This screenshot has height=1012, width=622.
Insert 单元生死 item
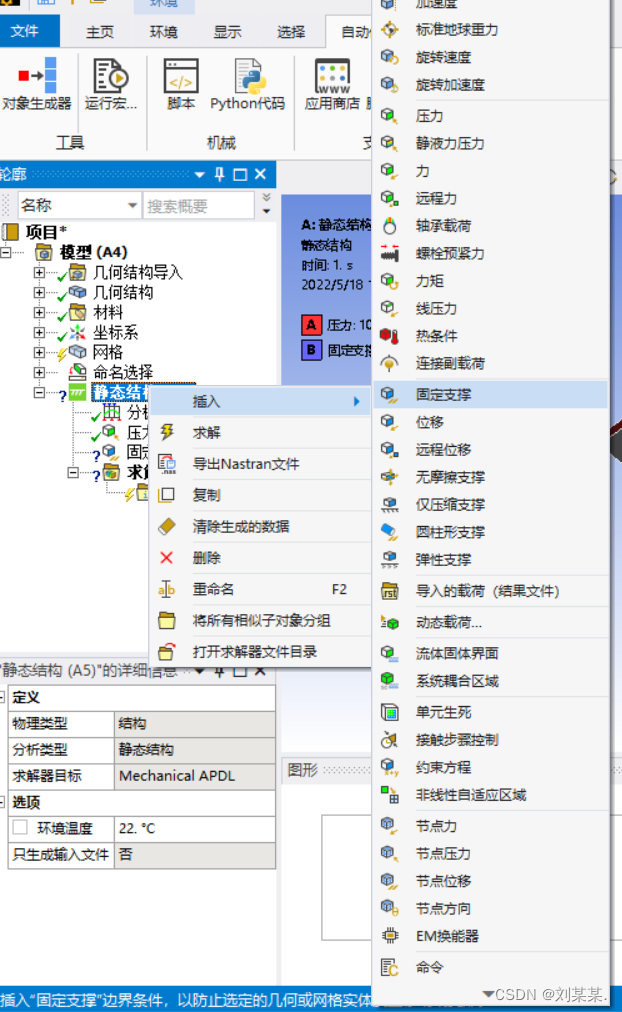pyautogui.click(x=491, y=713)
